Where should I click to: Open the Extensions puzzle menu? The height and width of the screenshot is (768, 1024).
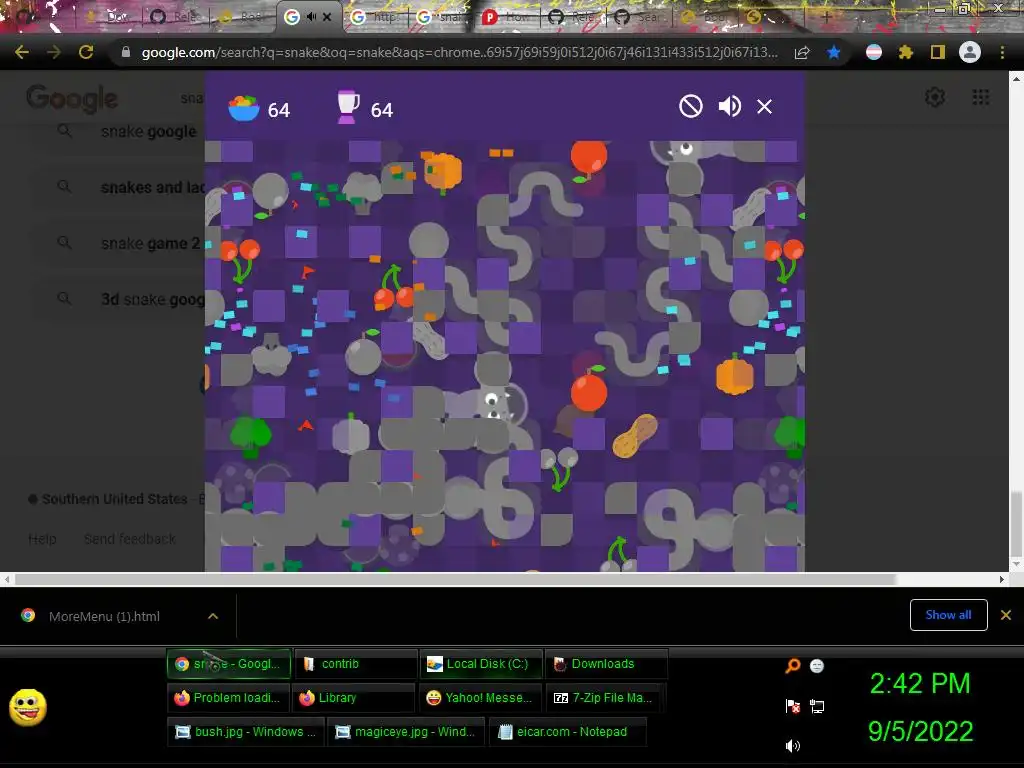(905, 52)
